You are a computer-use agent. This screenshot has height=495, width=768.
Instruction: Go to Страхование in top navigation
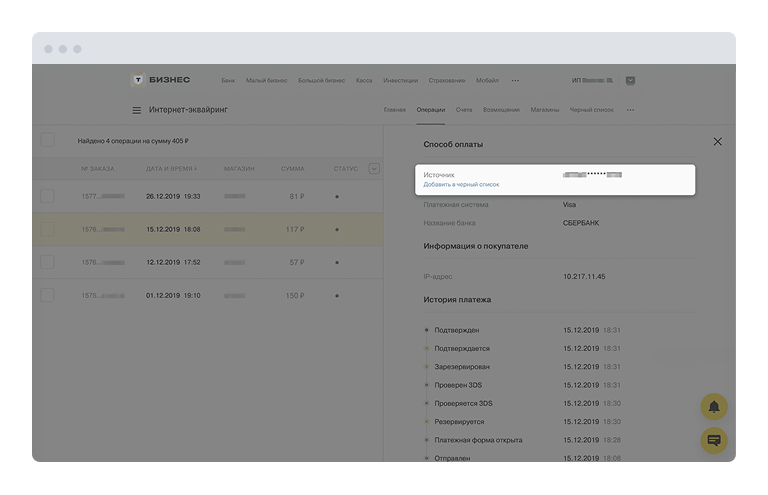coord(446,80)
